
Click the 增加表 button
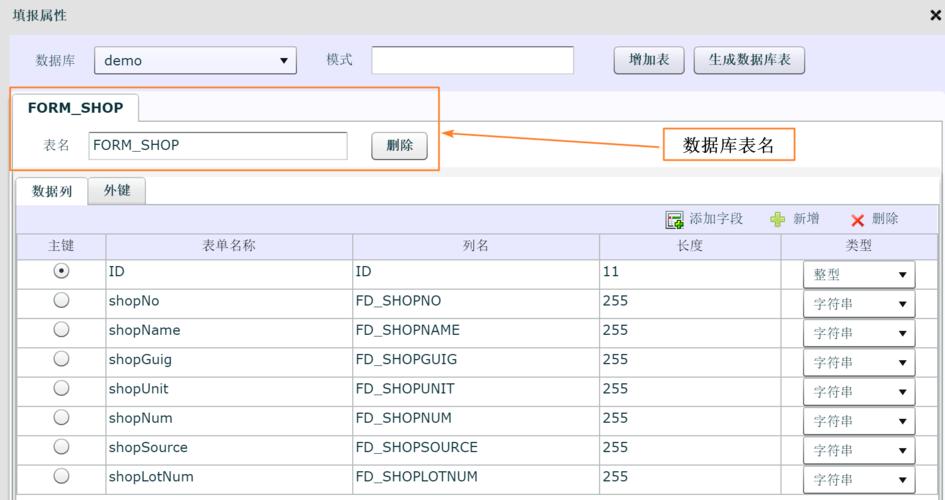[648, 60]
